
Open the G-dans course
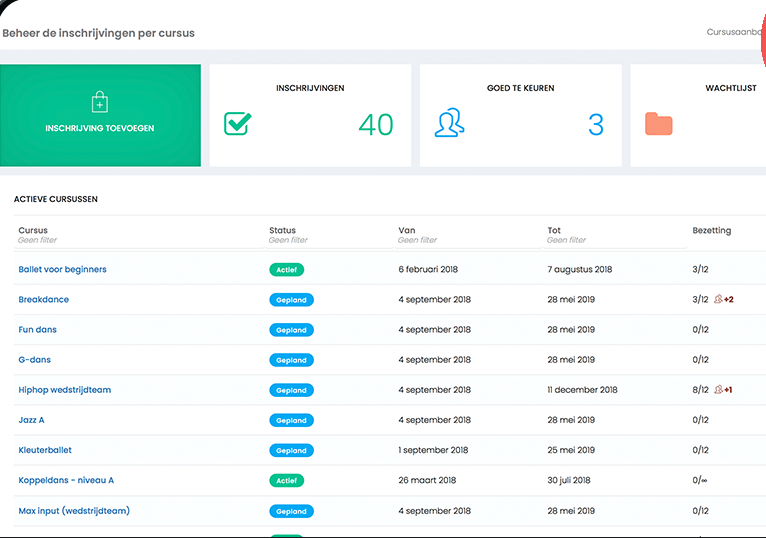click(x=35, y=360)
